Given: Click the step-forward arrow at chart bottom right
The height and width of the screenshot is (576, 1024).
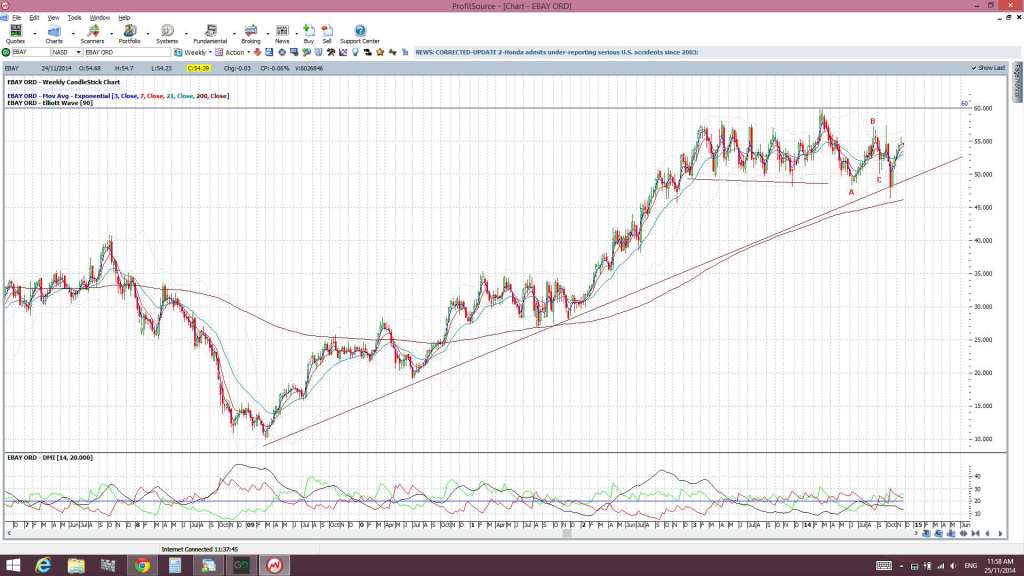Looking at the screenshot, I should [1000, 534].
